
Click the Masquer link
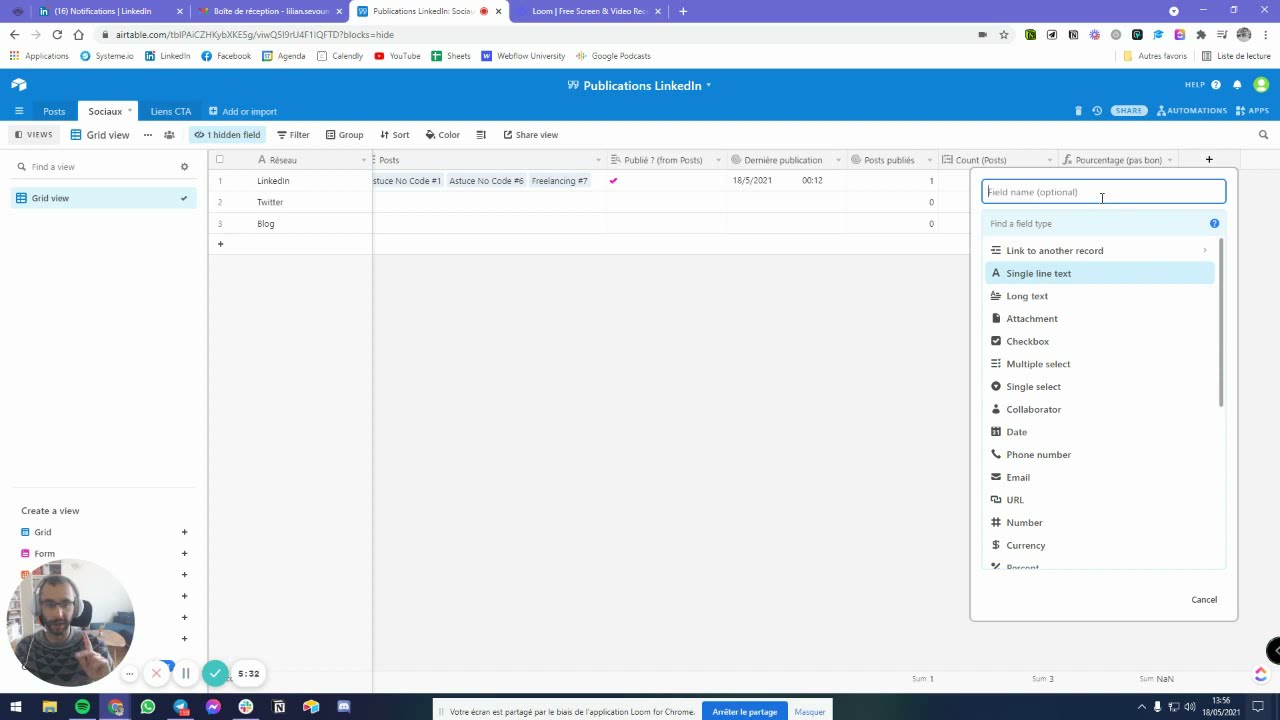click(x=810, y=712)
